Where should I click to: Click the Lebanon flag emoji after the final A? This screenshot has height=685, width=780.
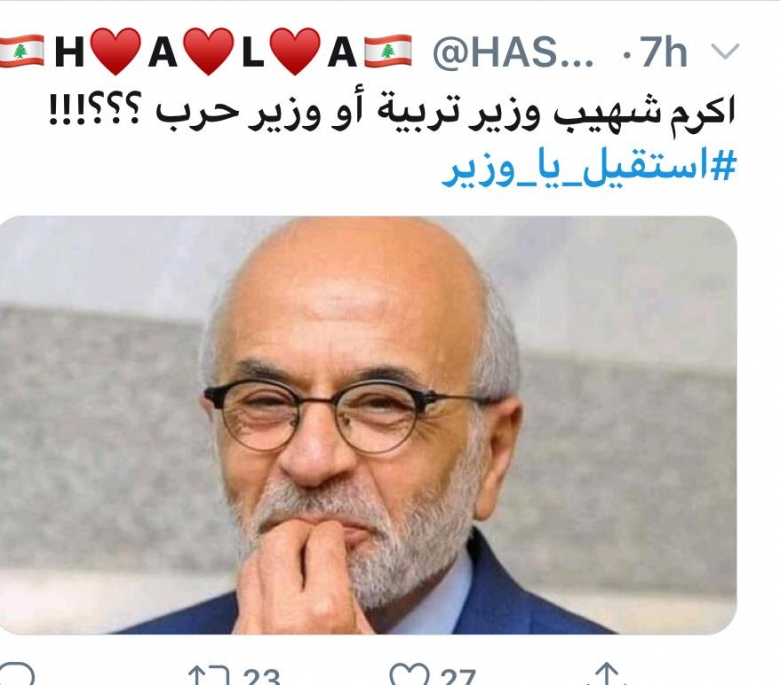point(388,51)
